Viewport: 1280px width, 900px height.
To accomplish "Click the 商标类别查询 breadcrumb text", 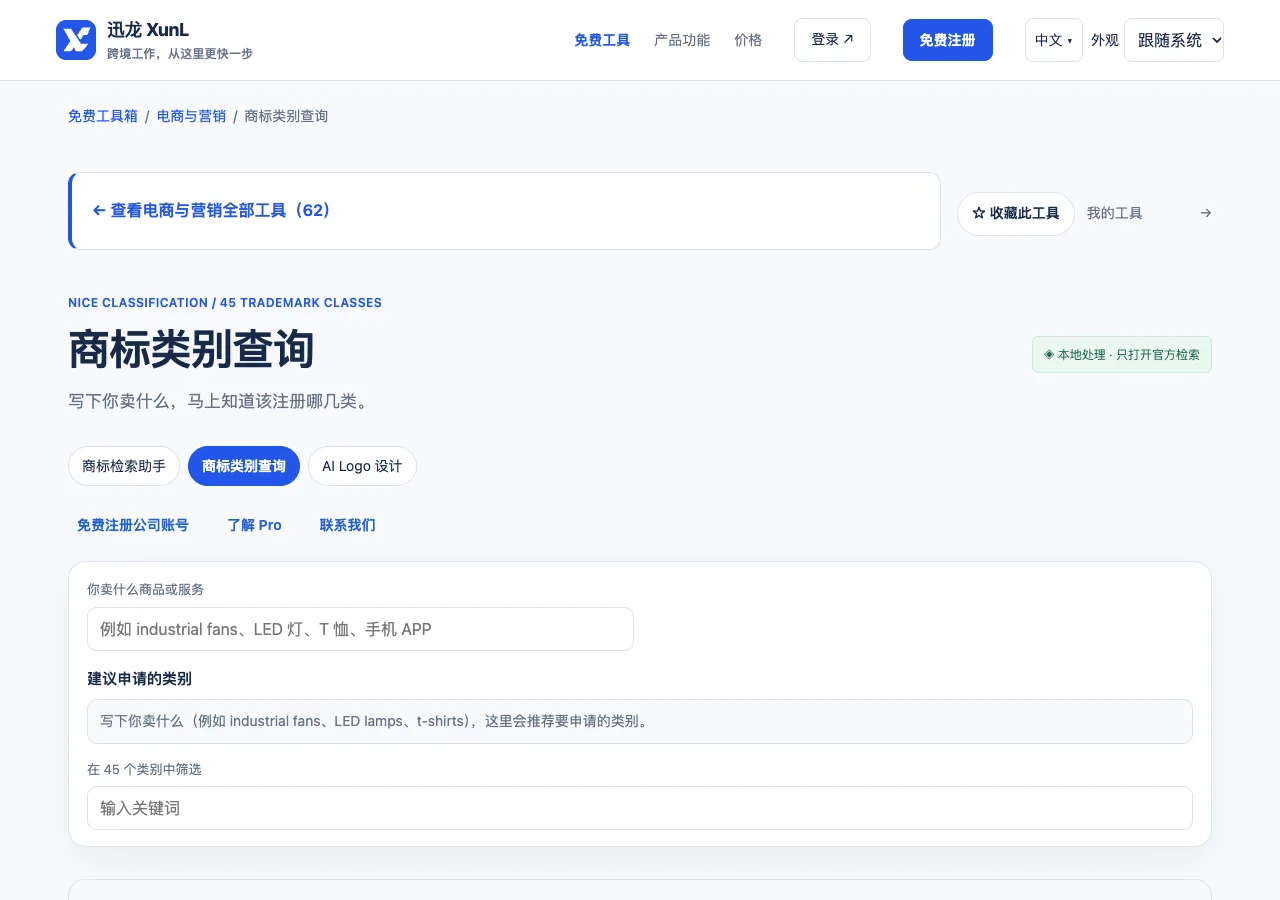I will (x=286, y=116).
